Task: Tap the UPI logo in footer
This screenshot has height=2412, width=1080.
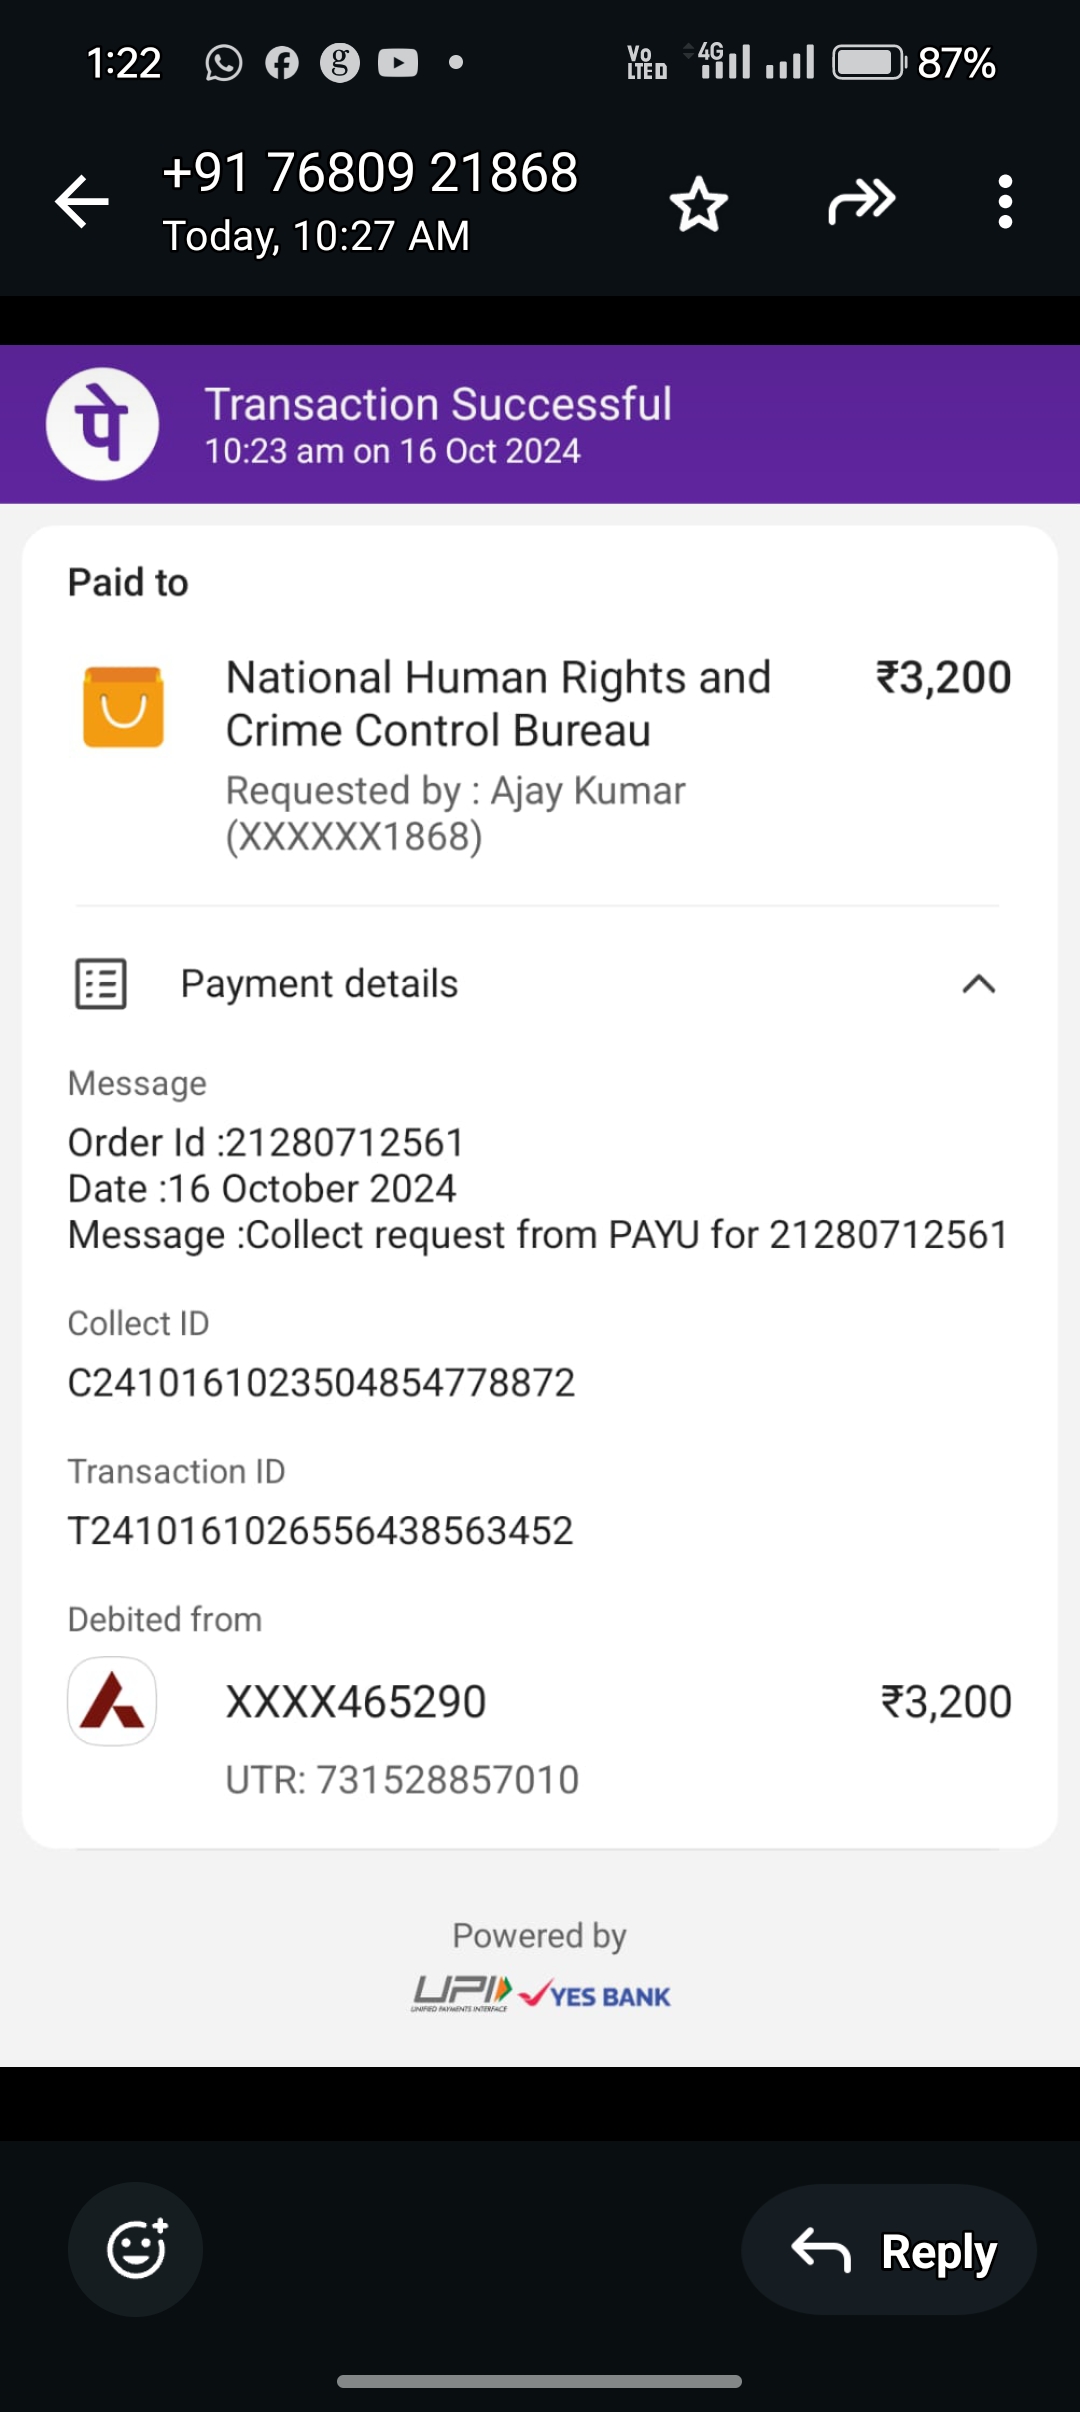Action: click(x=462, y=1993)
